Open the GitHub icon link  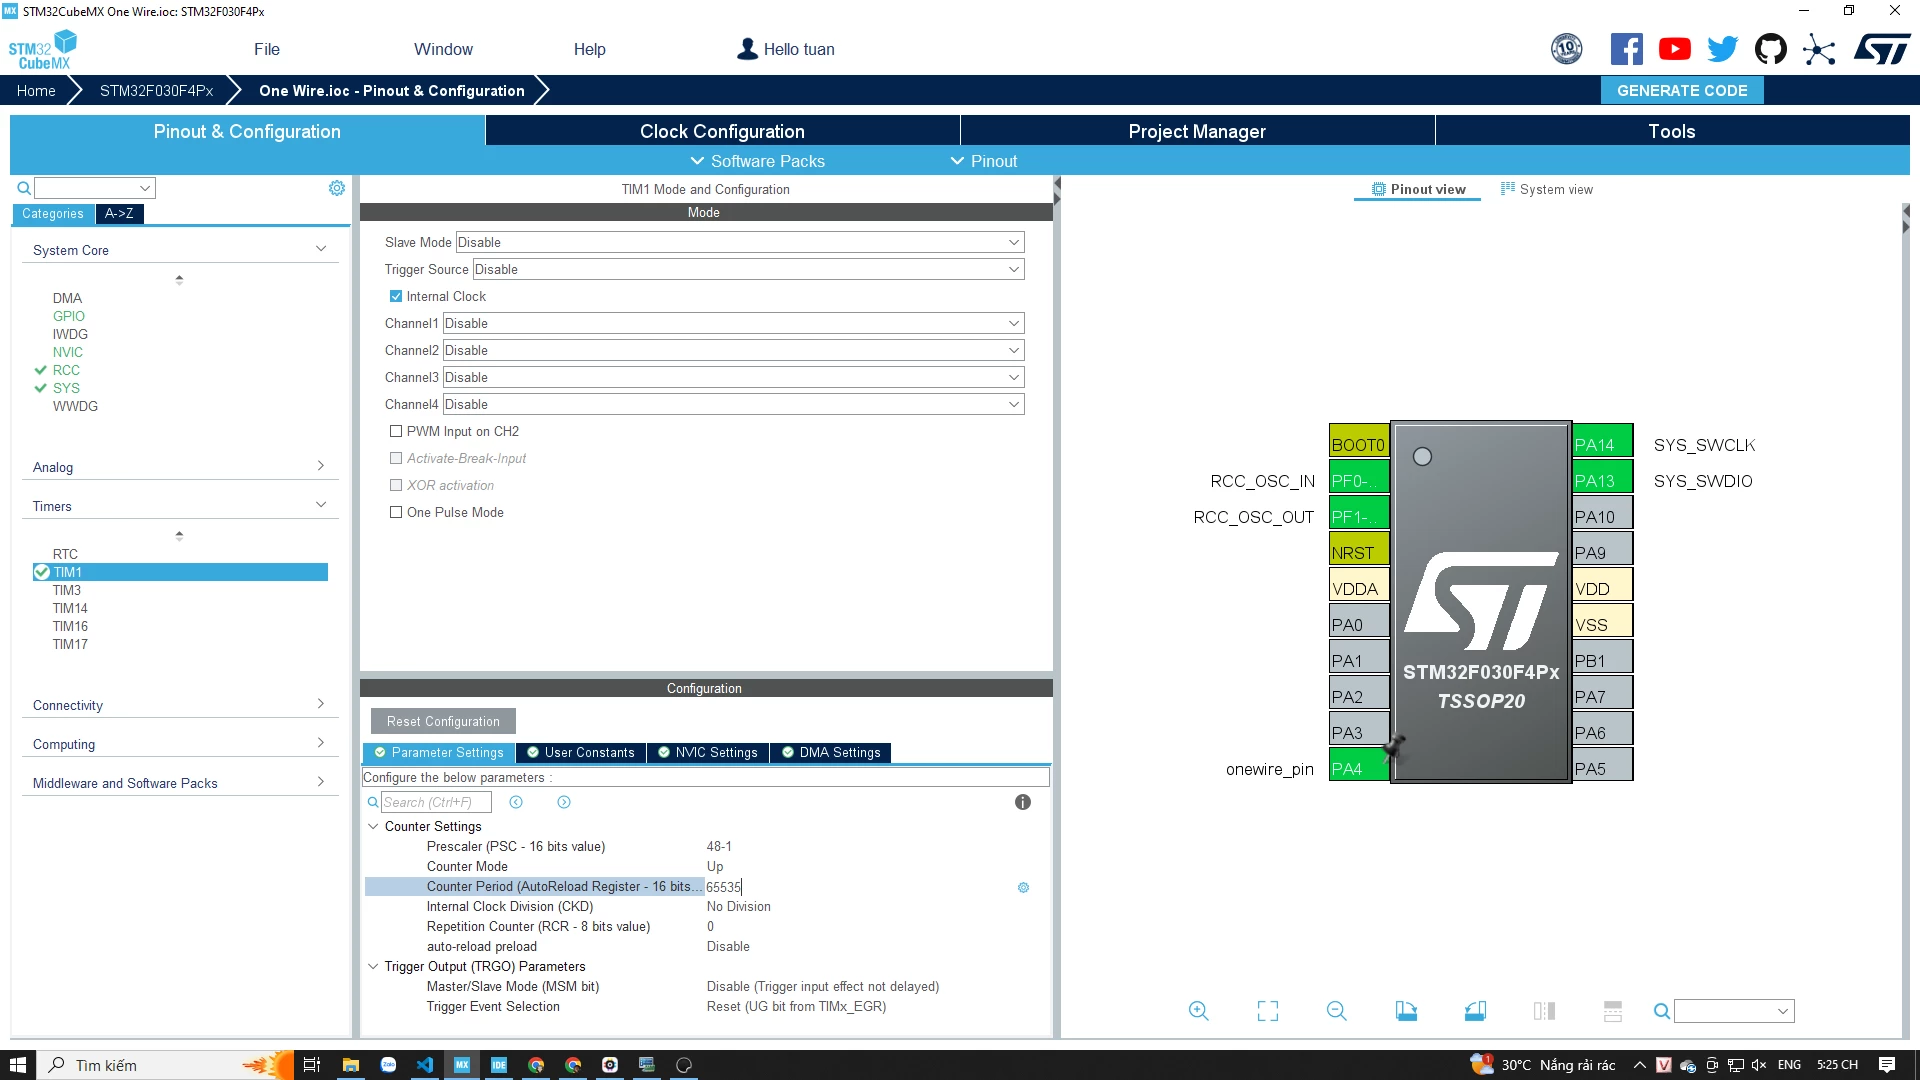point(1771,49)
